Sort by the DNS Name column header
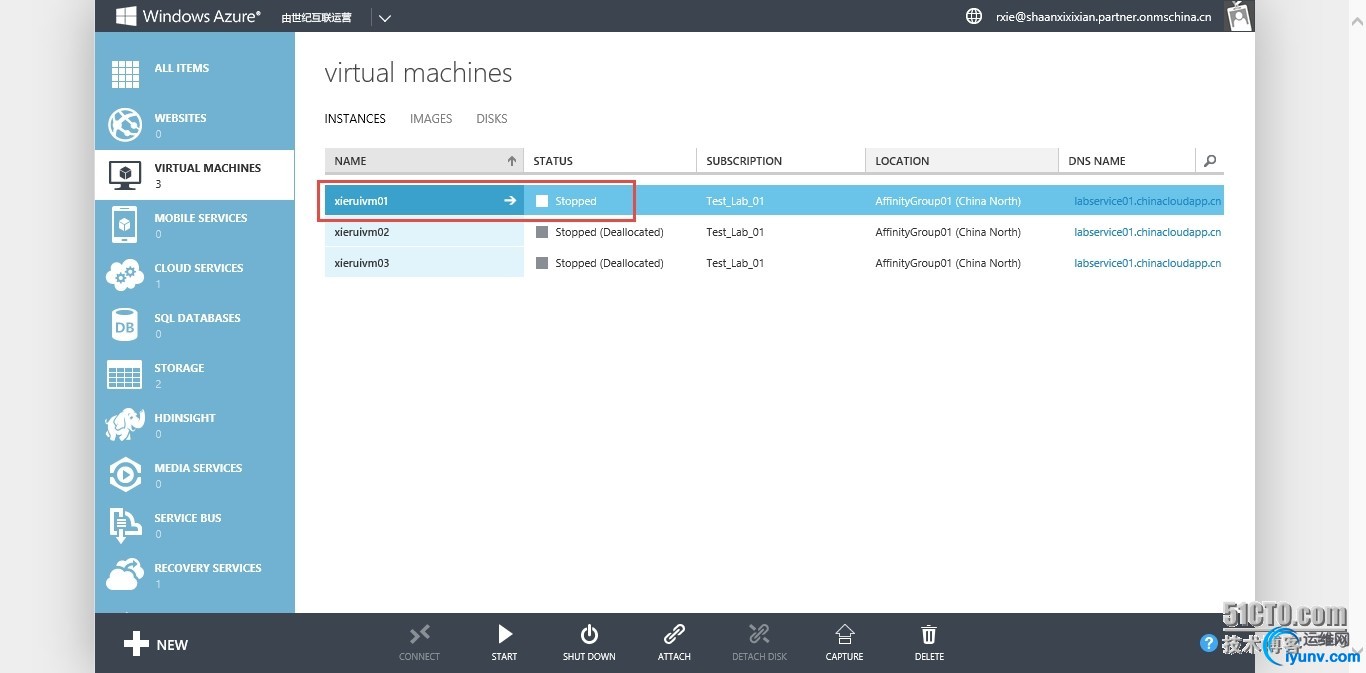The image size is (1366, 673). coord(1127,161)
